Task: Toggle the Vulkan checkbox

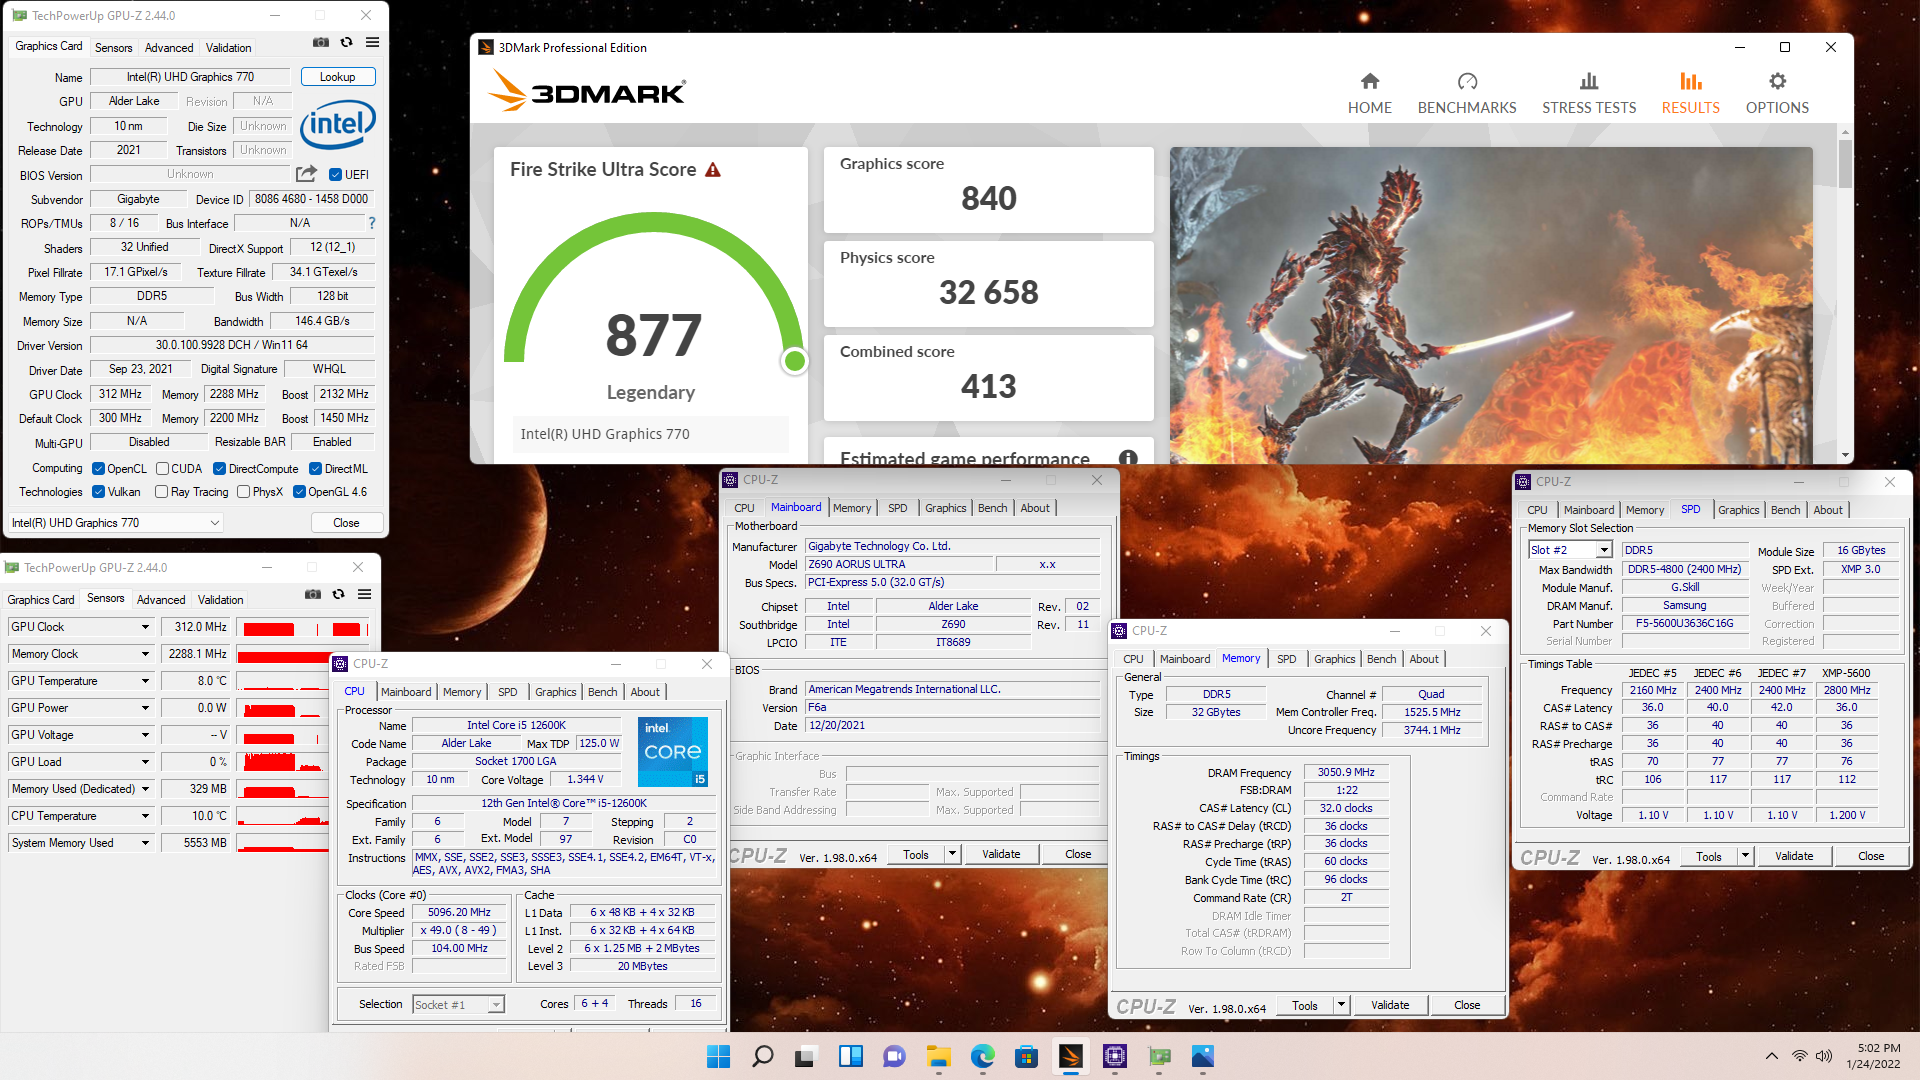Action: [x=98, y=492]
